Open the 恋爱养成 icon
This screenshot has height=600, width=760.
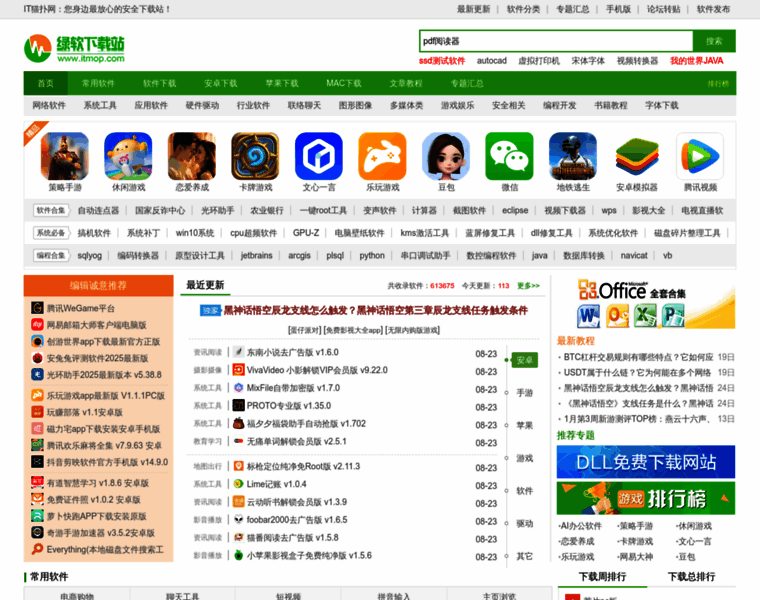click(192, 156)
